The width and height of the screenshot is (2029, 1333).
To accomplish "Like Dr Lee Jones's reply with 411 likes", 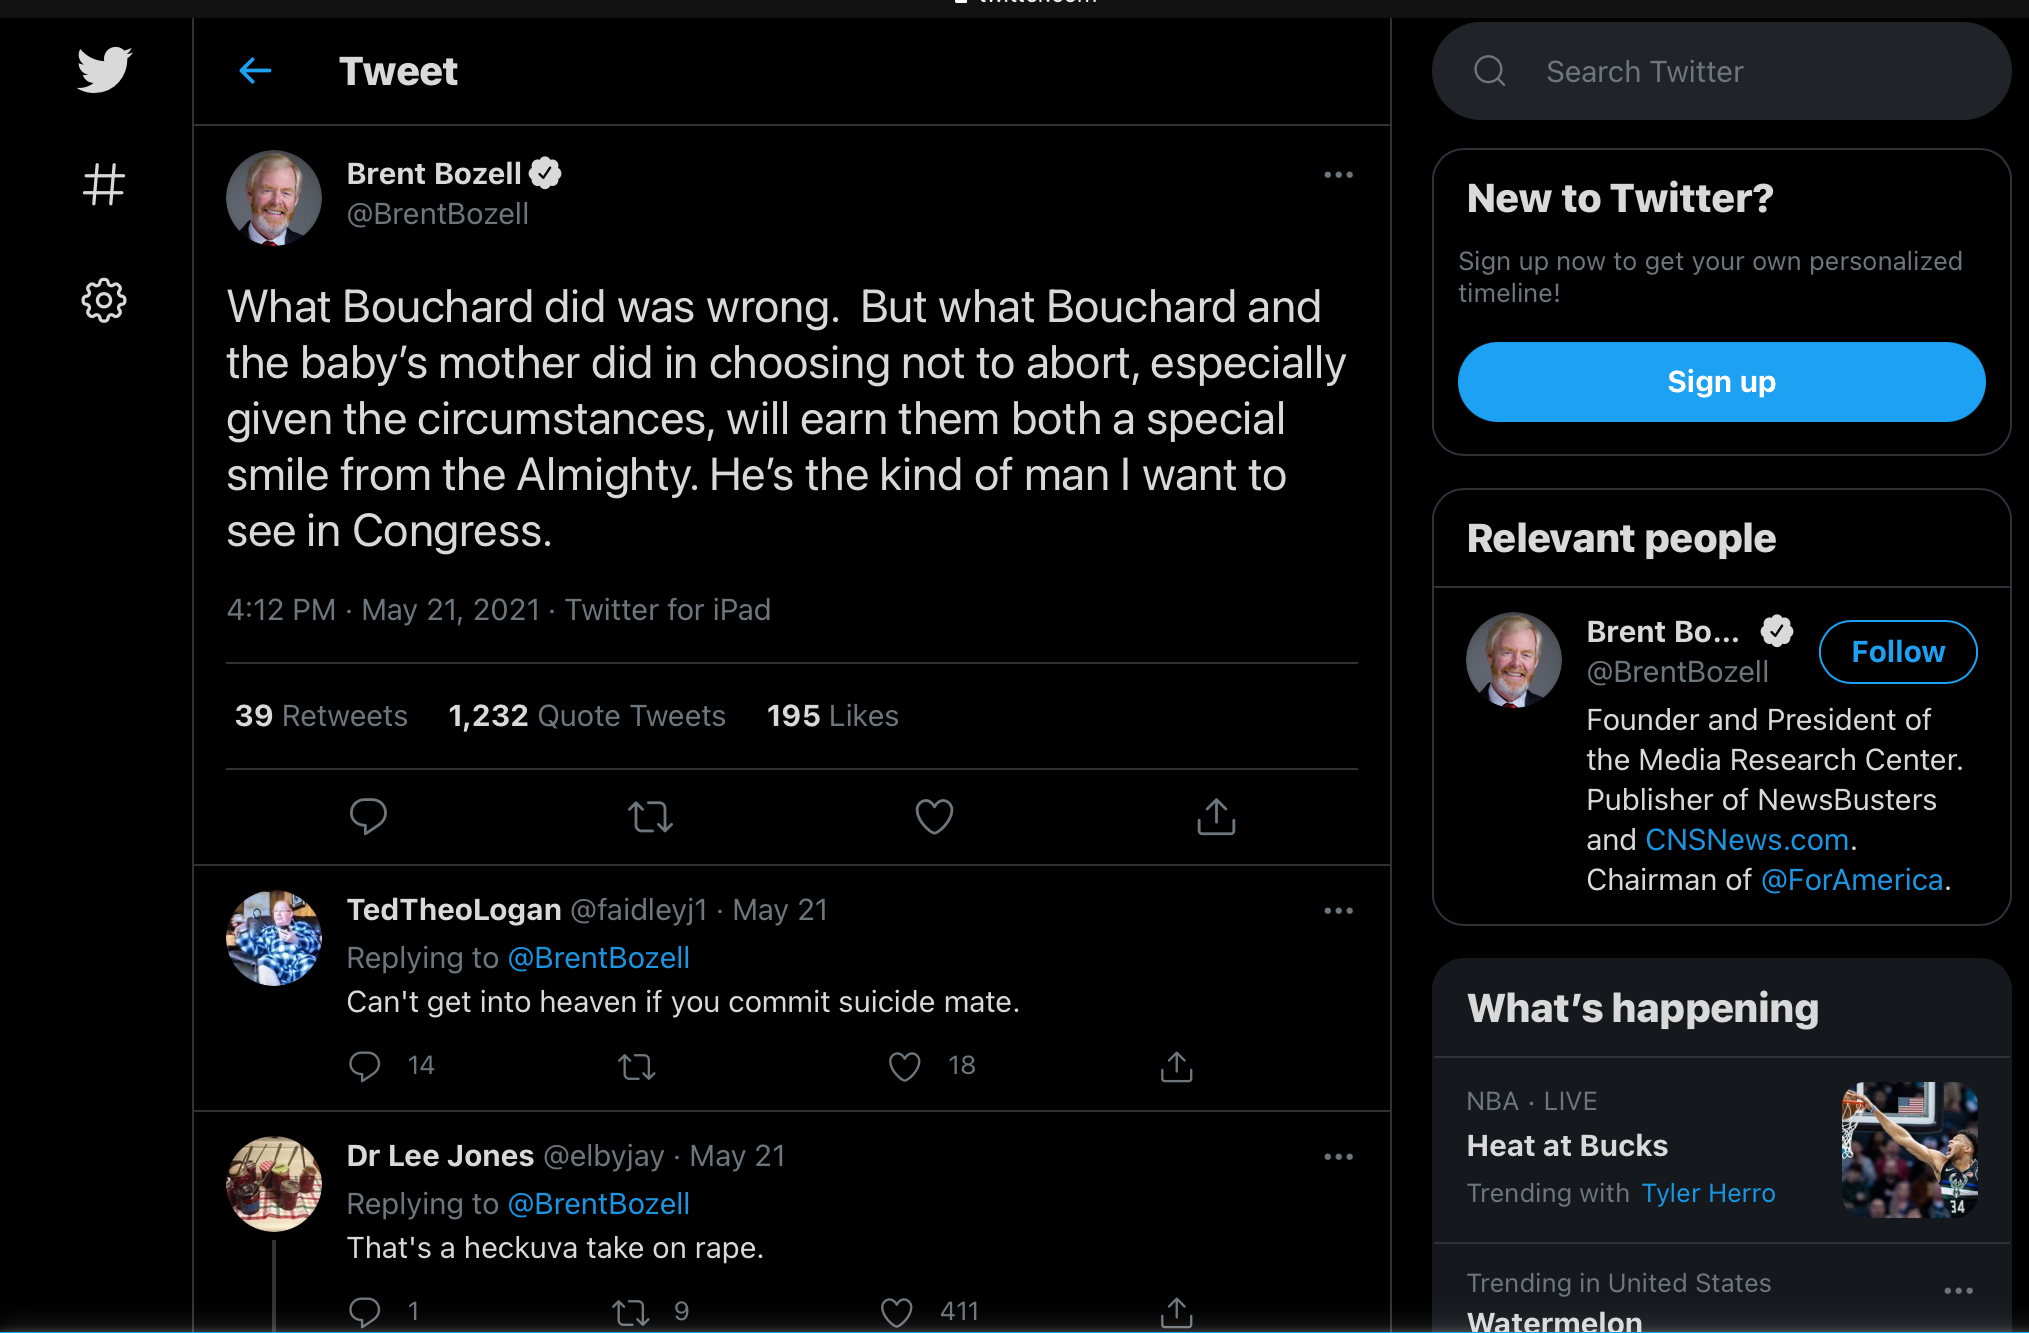I will coord(896,1311).
